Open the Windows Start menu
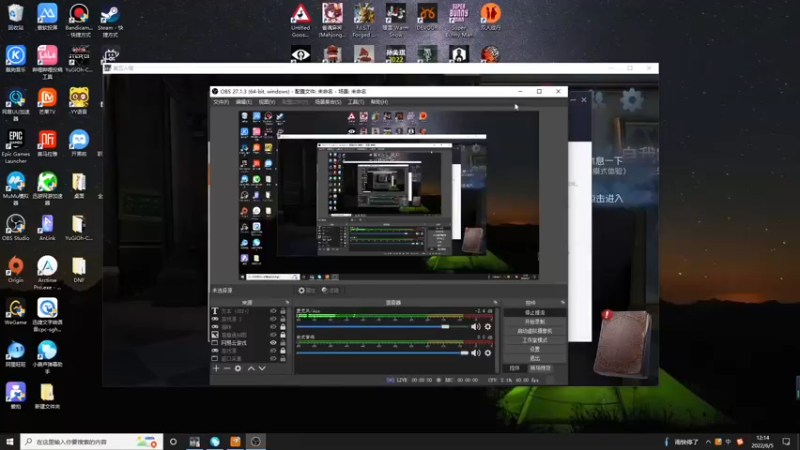This screenshot has height=450, width=800. [10, 442]
